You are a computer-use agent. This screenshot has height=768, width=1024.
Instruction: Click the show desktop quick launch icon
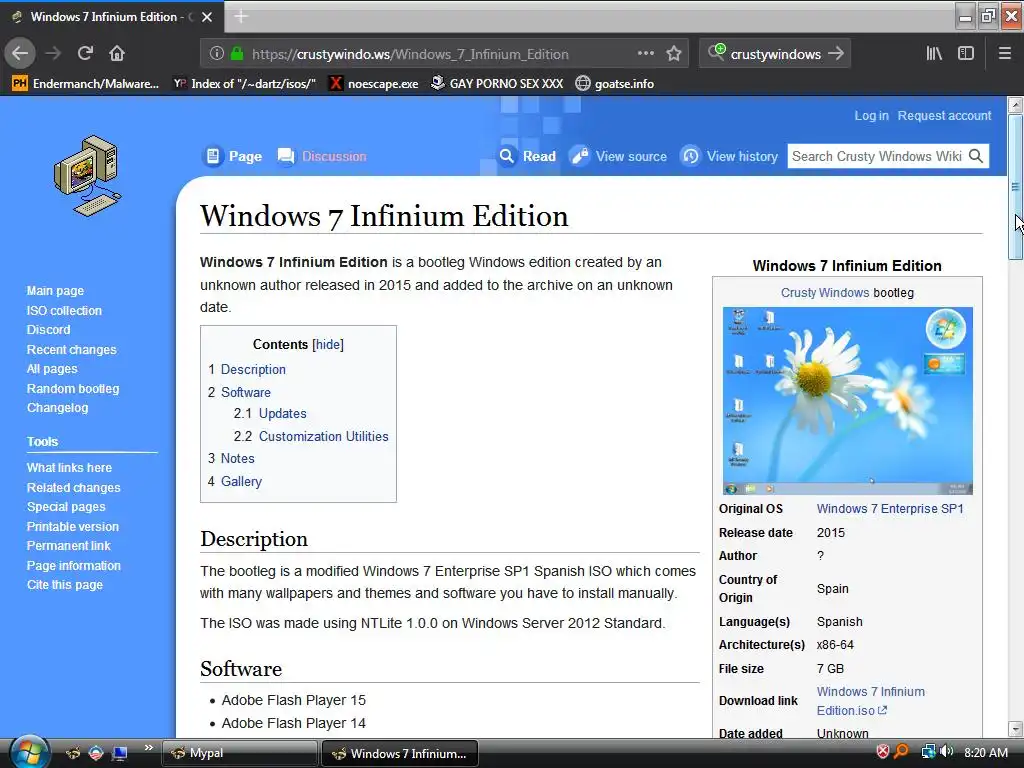[x=119, y=754]
